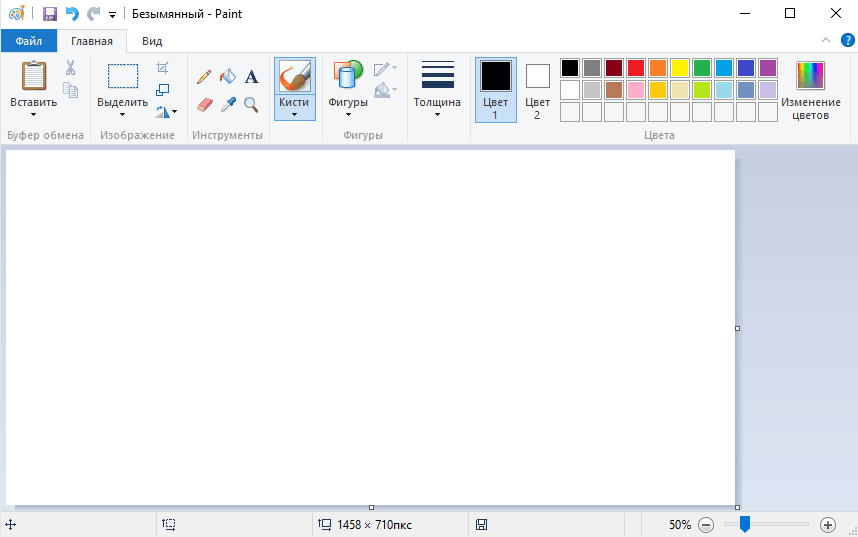
Task: Select the Eraser tool
Action: 204,104
